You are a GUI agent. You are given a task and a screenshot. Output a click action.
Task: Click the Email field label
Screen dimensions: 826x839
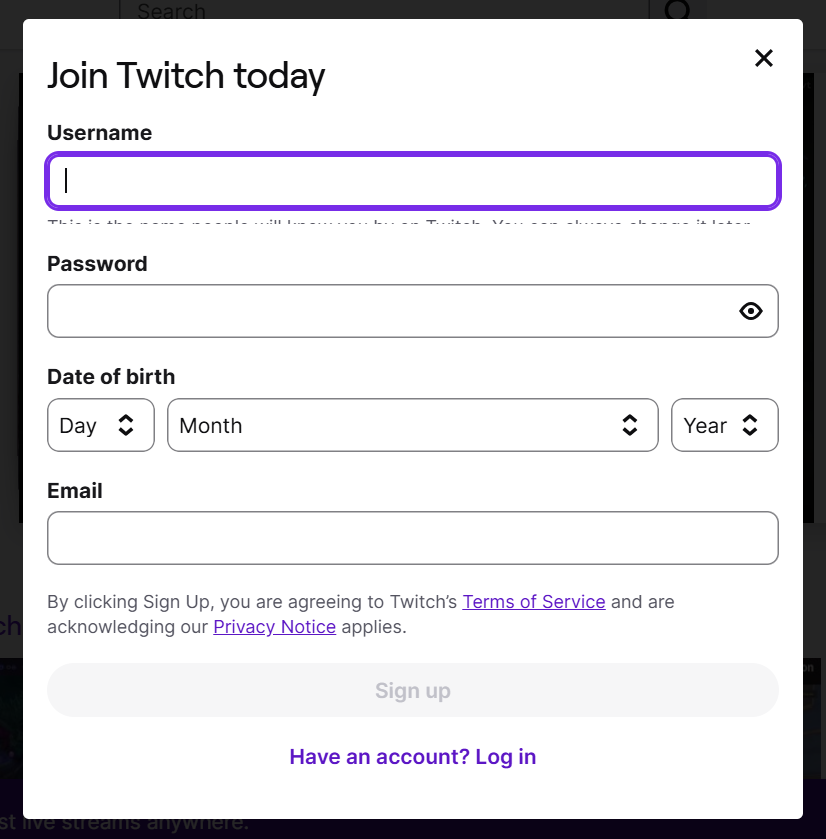coord(75,491)
